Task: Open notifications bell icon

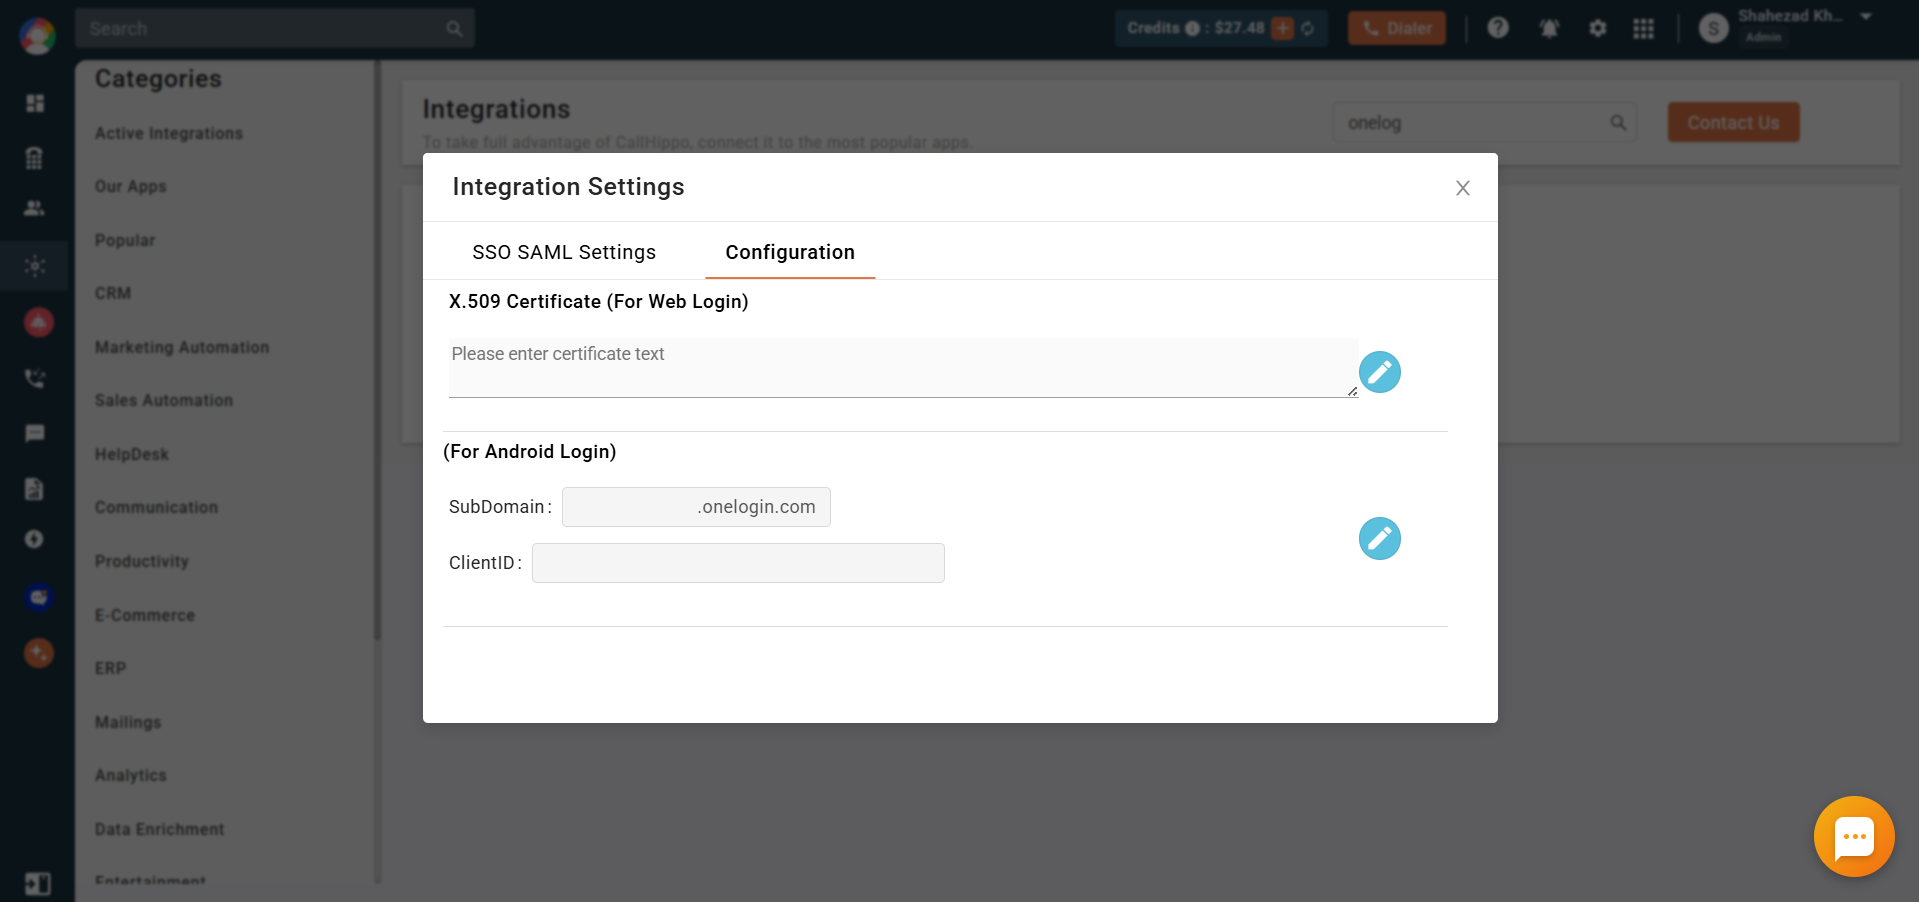Action: [x=1549, y=28]
